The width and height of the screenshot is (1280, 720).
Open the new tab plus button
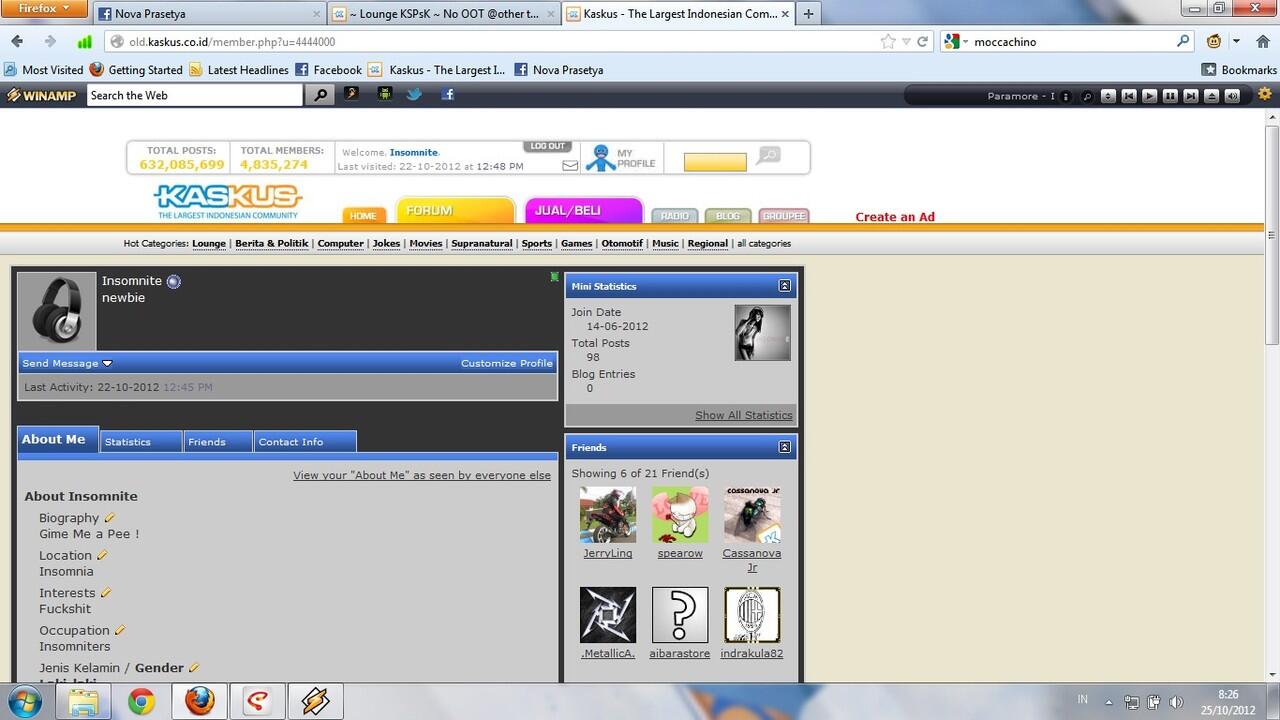click(x=808, y=14)
